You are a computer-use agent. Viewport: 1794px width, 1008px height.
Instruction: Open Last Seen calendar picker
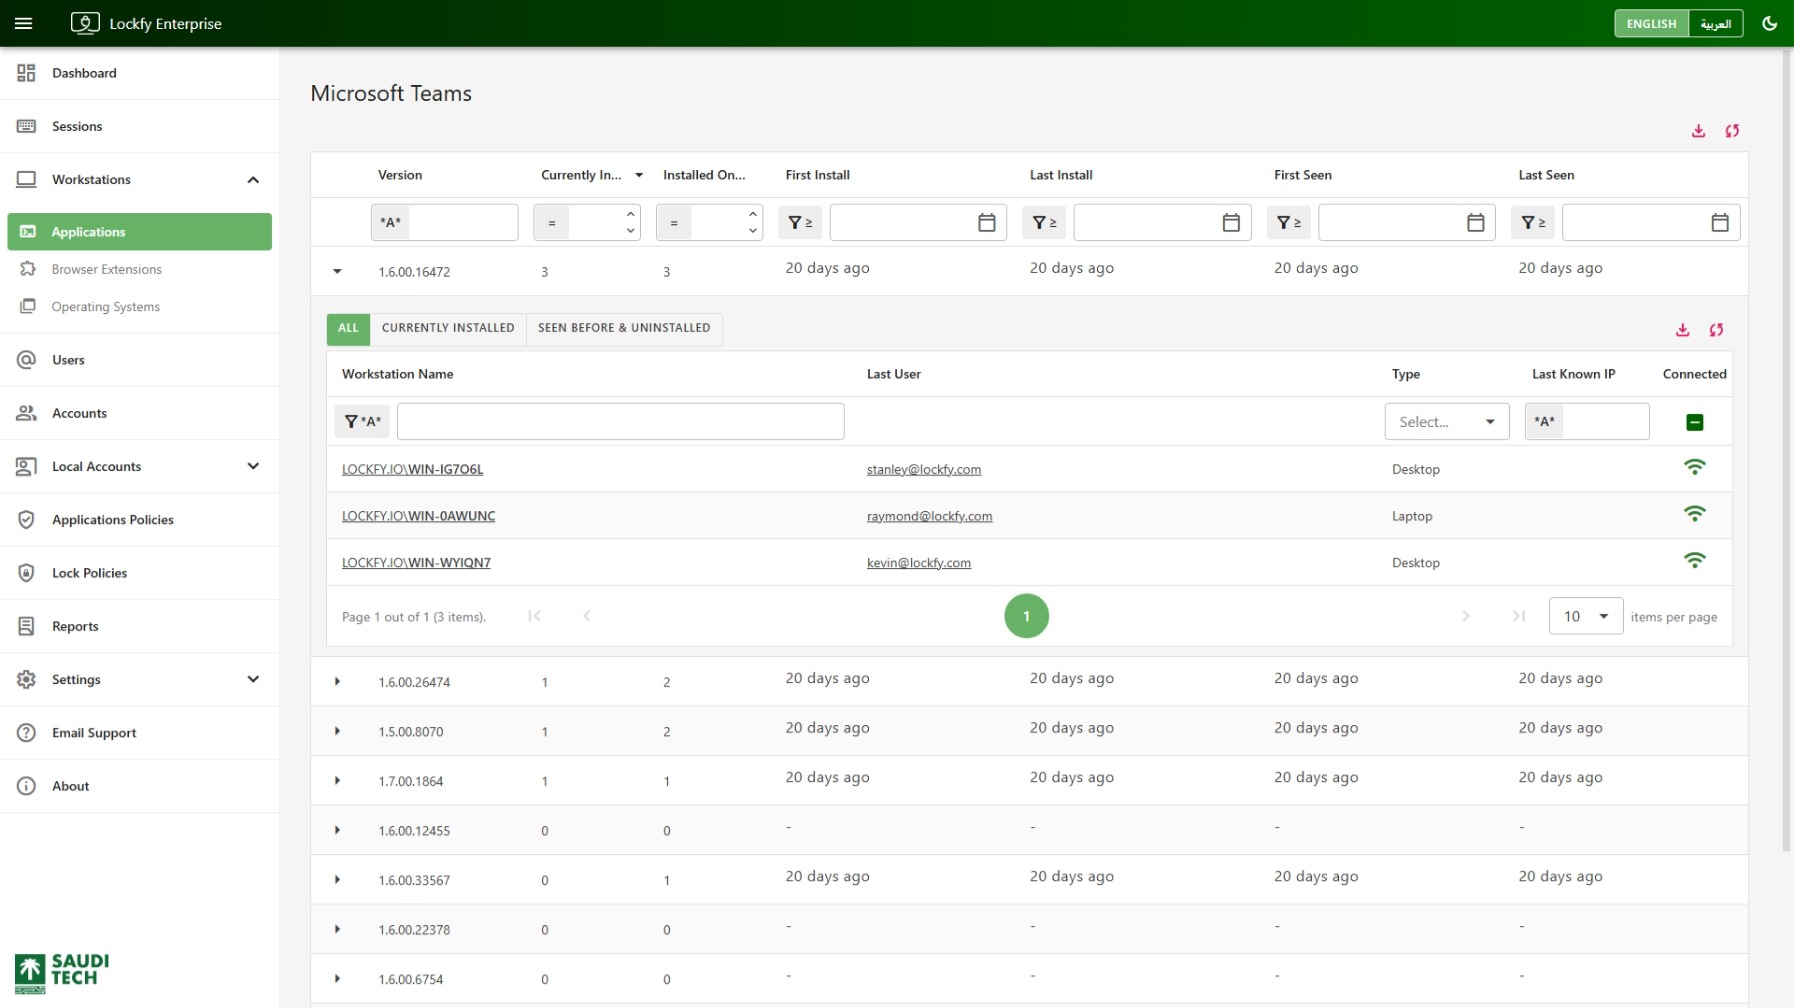tap(1719, 222)
